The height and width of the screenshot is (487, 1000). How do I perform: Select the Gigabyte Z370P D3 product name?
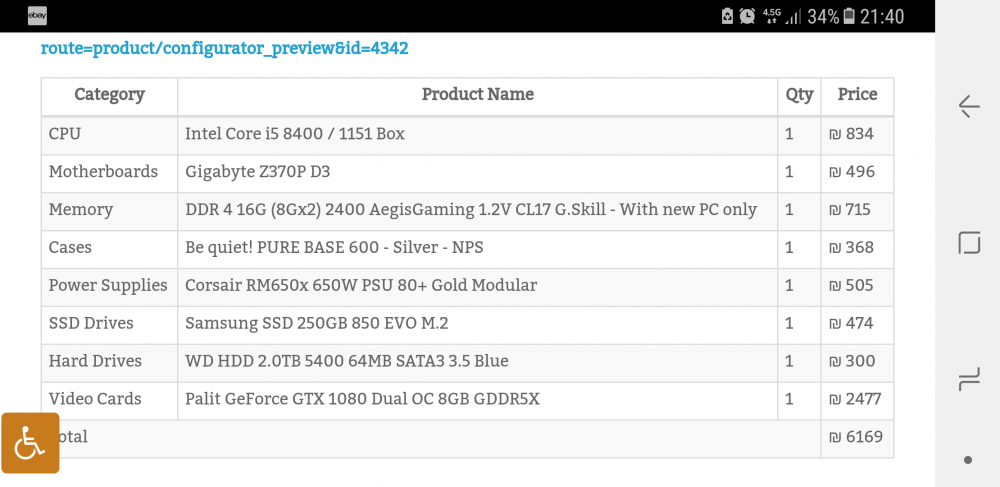258,172
